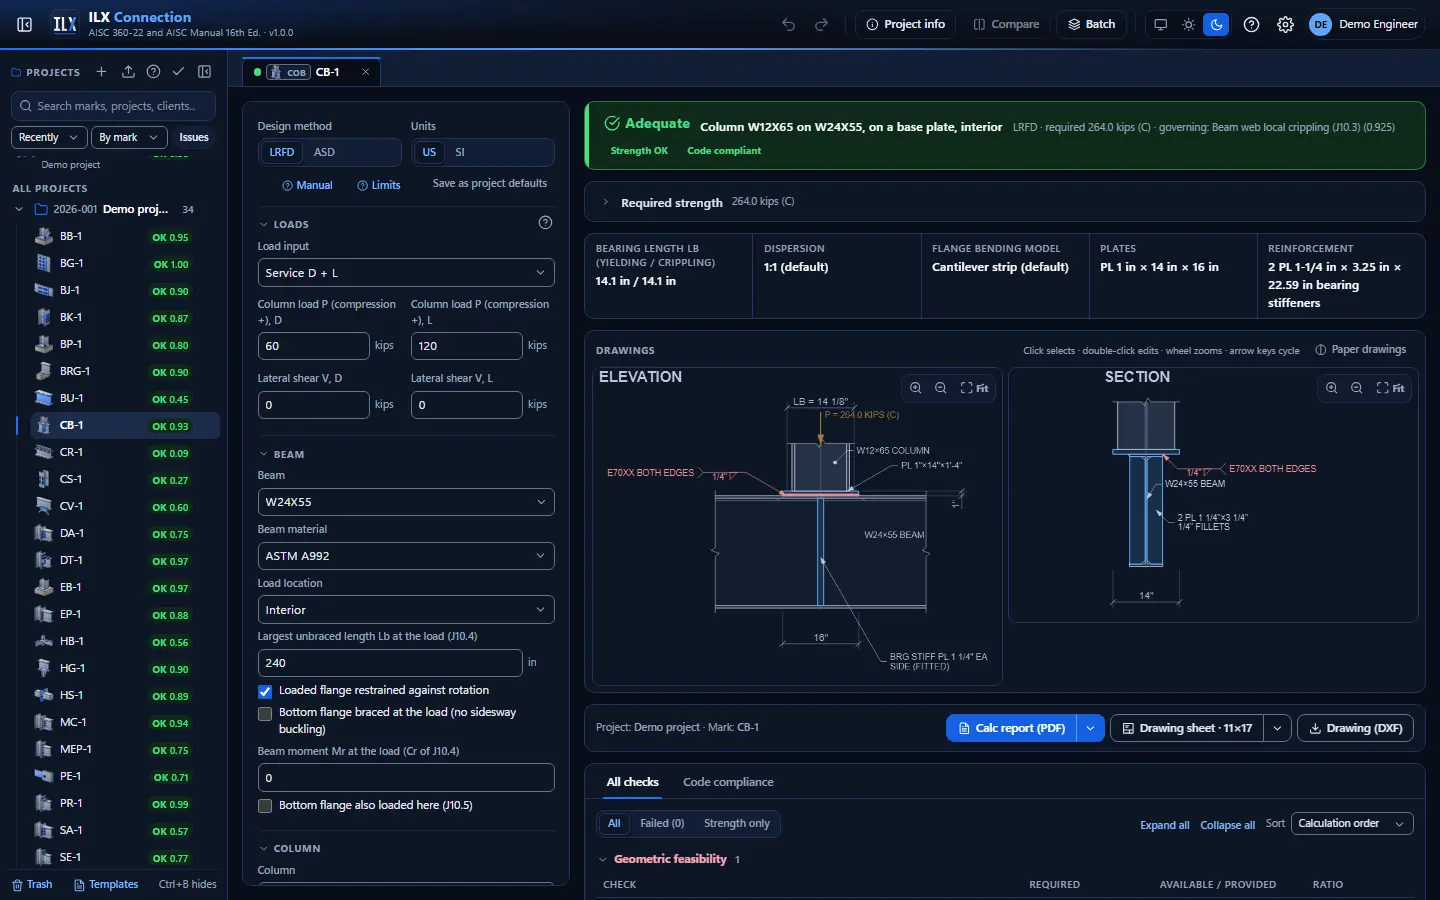Zoom in on the Elevation drawing
Image resolution: width=1440 pixels, height=900 pixels.
tap(915, 388)
